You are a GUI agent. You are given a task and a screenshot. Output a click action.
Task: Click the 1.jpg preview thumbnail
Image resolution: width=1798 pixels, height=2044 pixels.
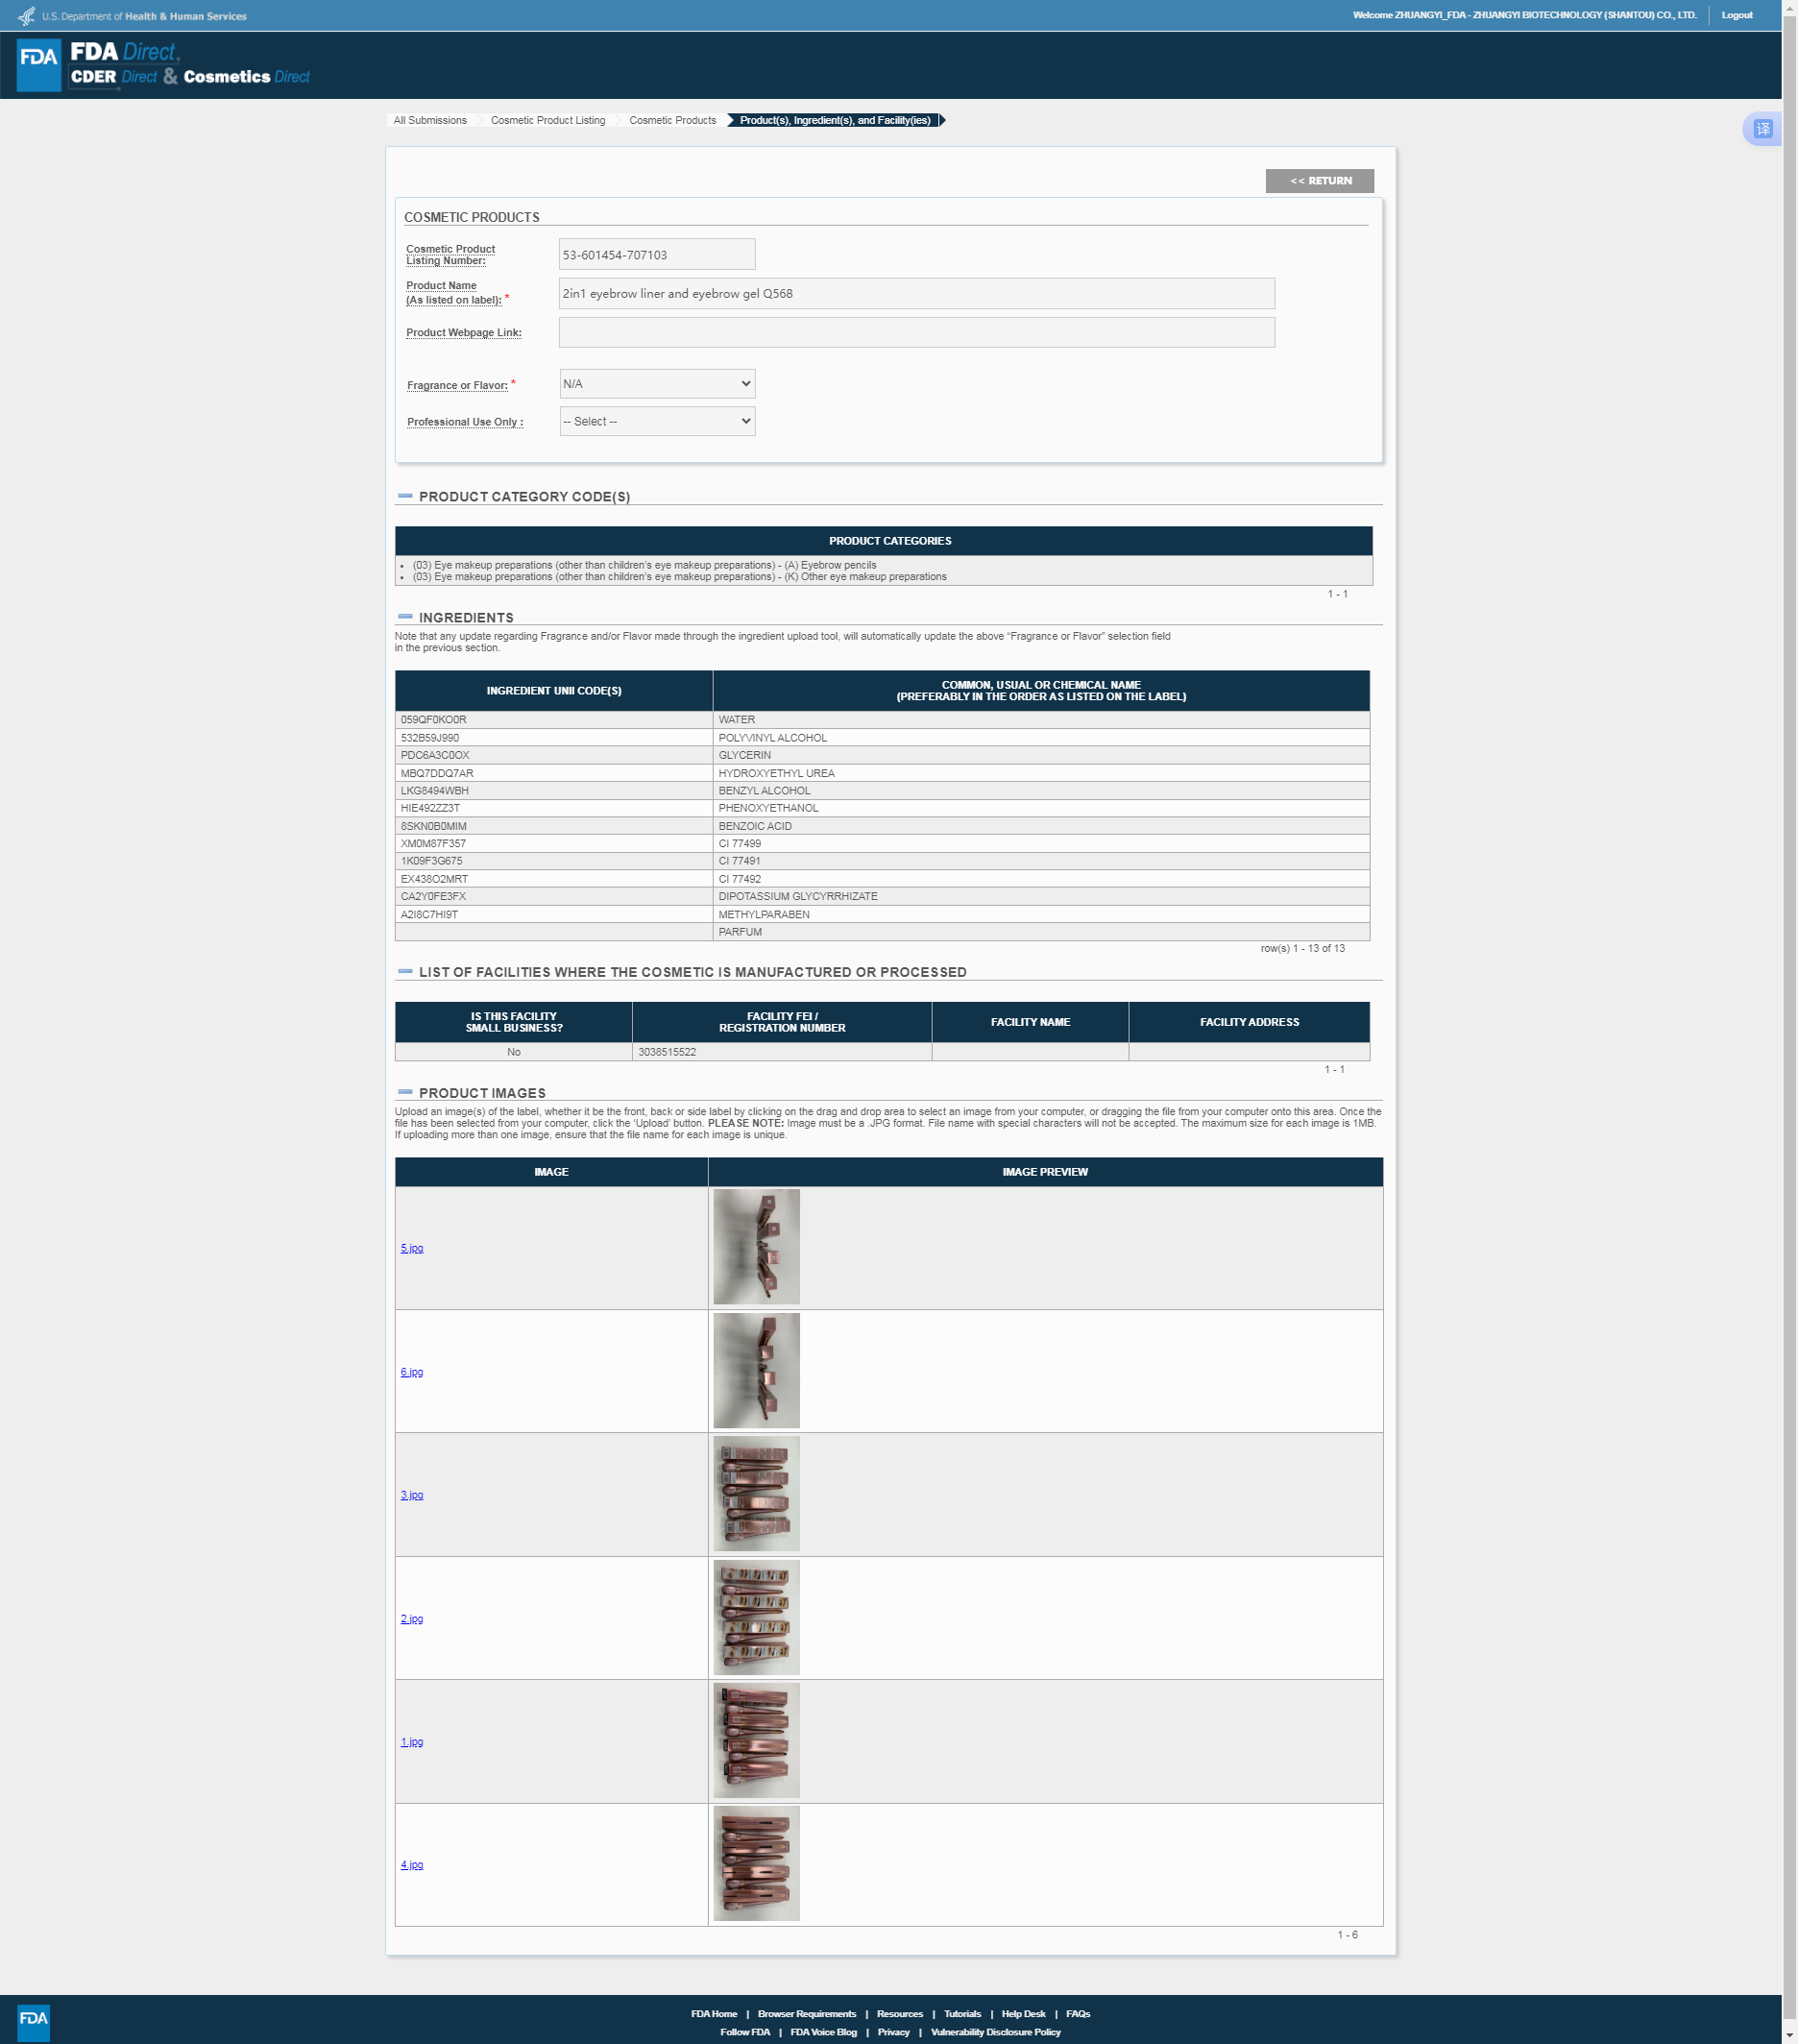point(756,1741)
